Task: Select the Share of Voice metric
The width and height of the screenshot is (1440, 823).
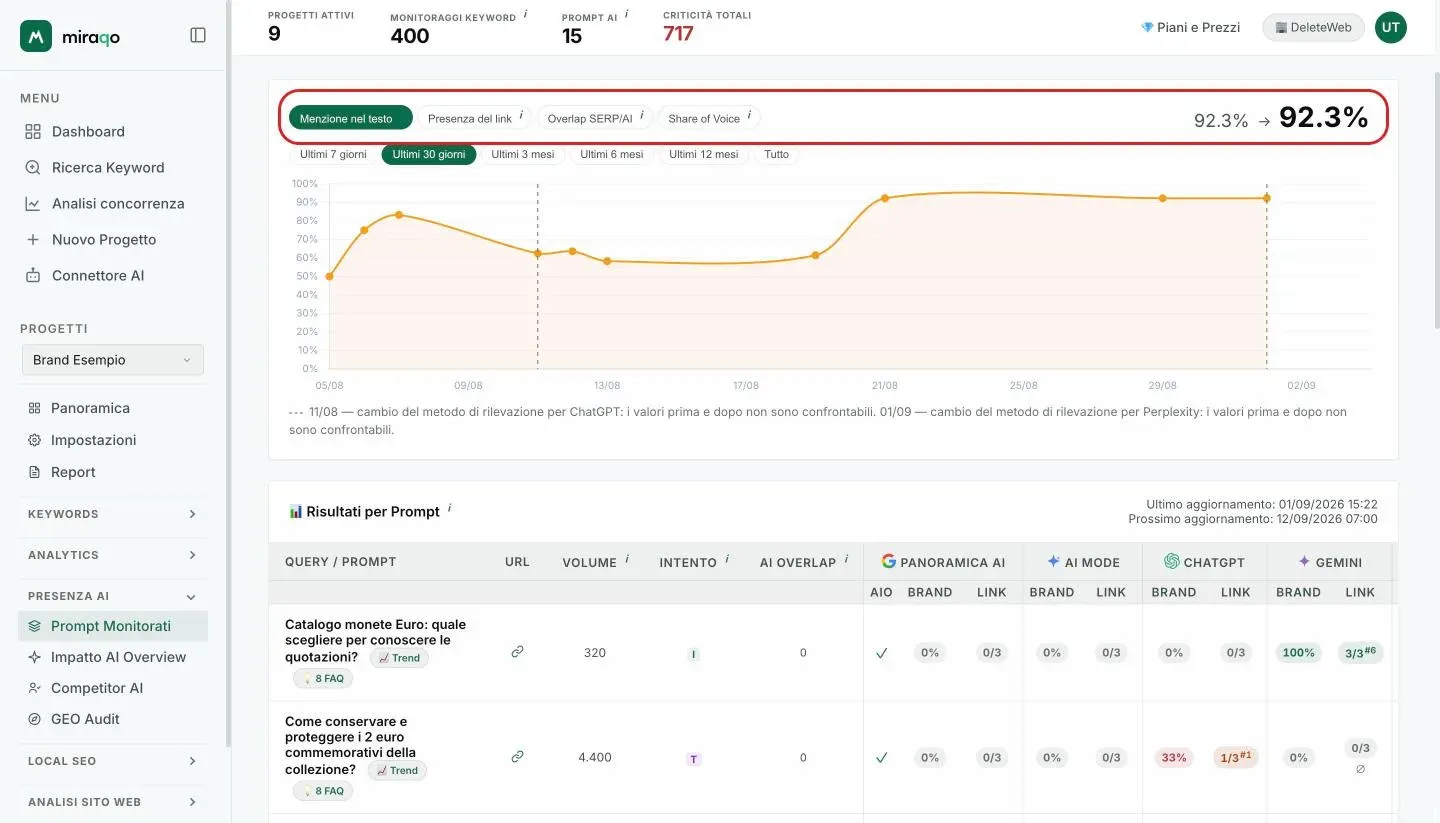Action: [709, 118]
